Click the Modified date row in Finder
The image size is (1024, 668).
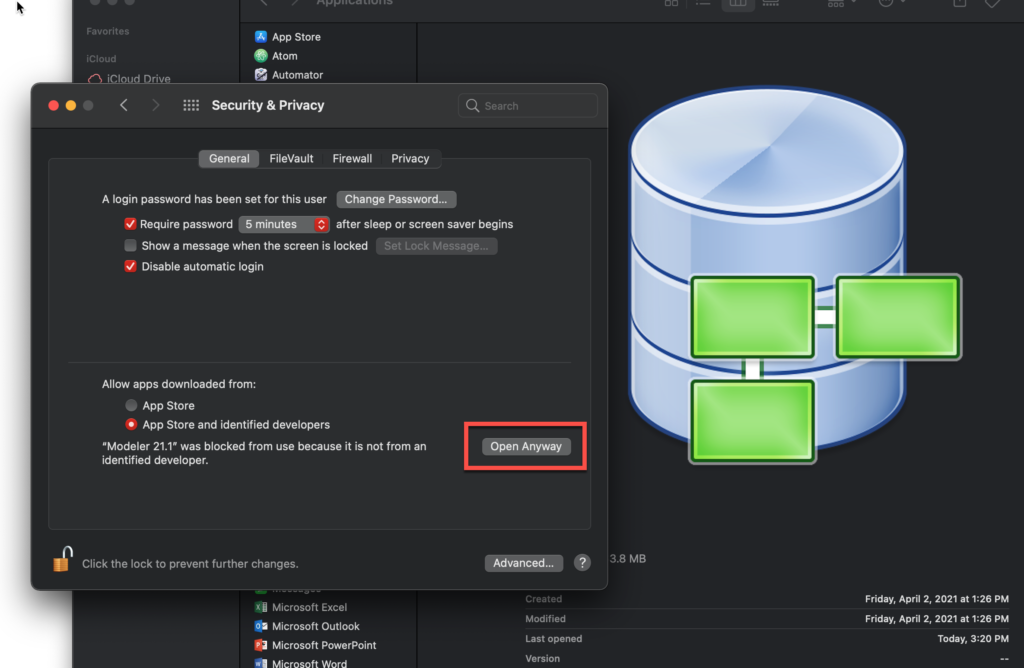(767, 618)
